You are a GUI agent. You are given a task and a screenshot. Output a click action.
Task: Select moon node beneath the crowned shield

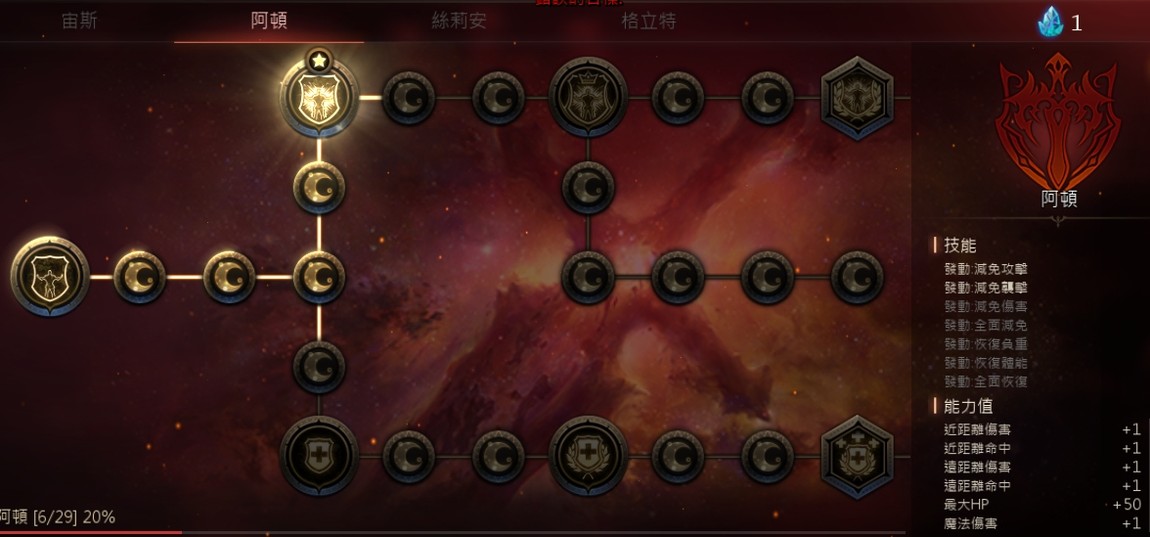[x=588, y=187]
